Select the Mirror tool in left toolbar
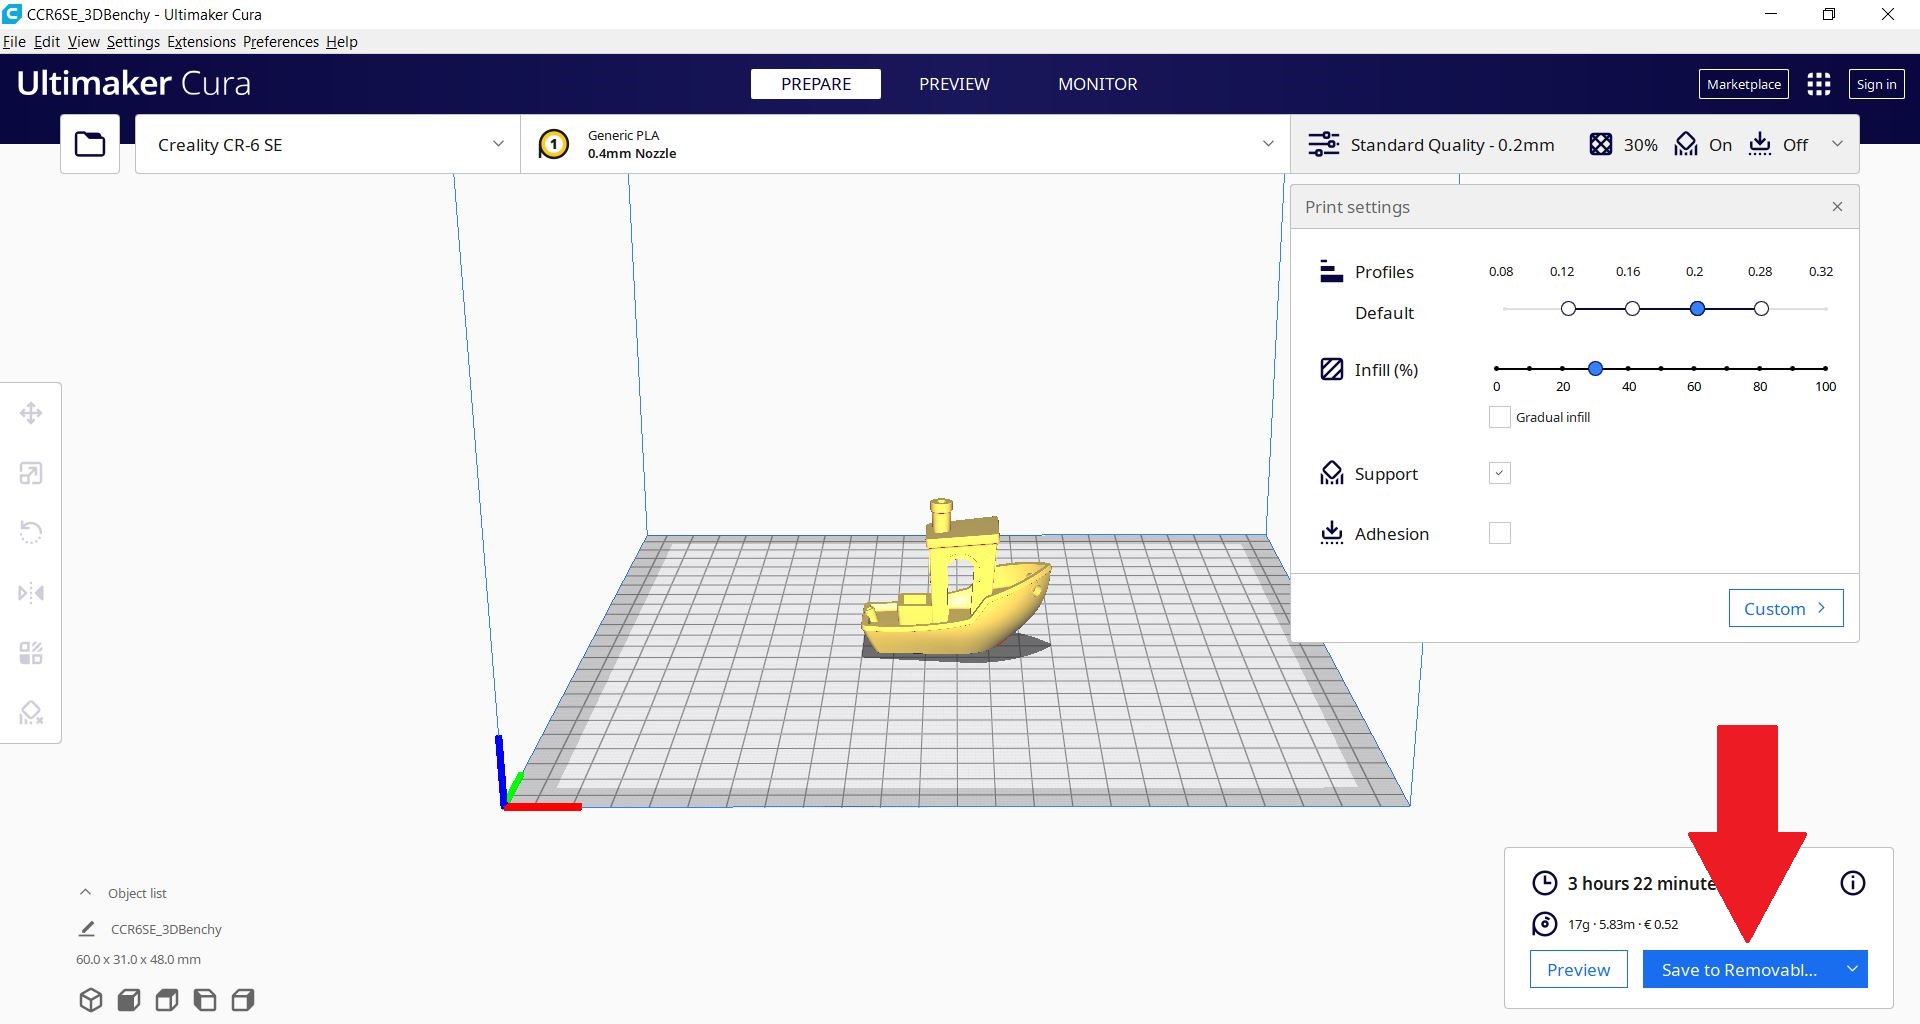This screenshot has width=1920, height=1024. [x=31, y=593]
